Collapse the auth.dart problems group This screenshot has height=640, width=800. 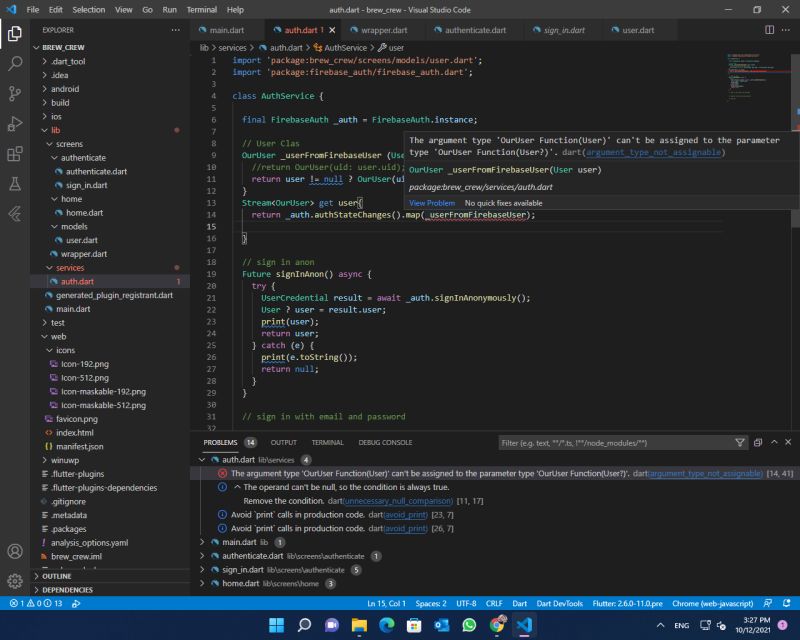tap(200, 460)
